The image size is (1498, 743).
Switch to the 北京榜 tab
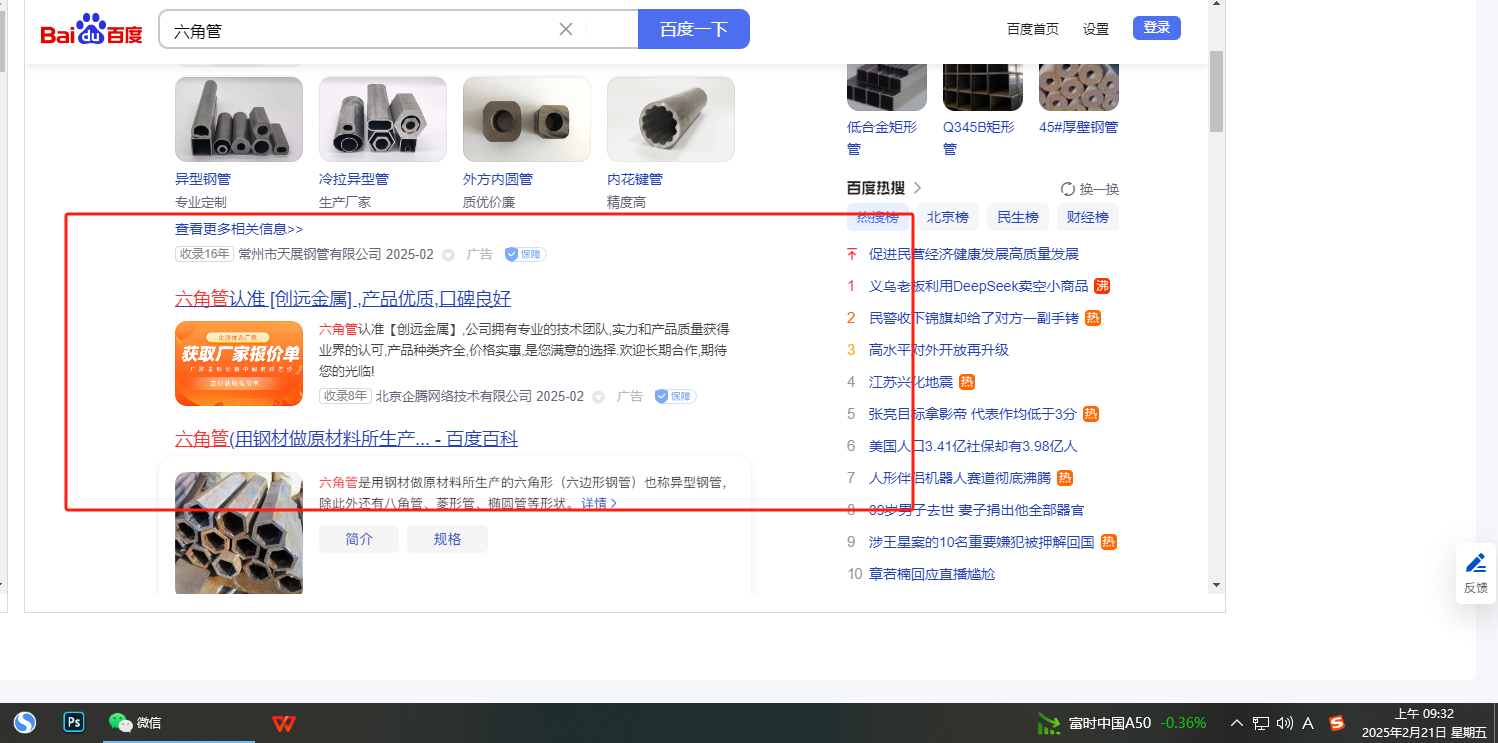[x=947, y=217]
